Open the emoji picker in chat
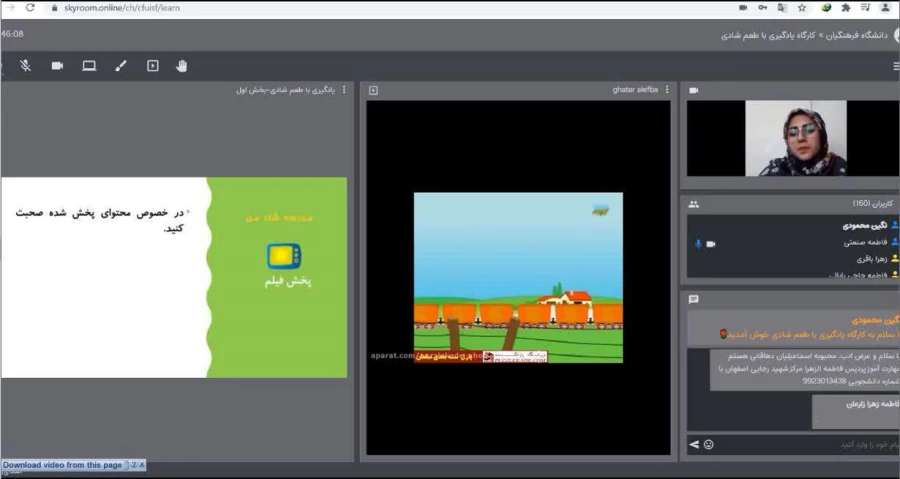 tap(709, 443)
